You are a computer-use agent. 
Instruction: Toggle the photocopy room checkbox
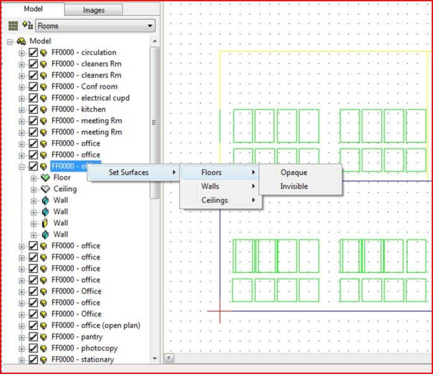point(33,348)
